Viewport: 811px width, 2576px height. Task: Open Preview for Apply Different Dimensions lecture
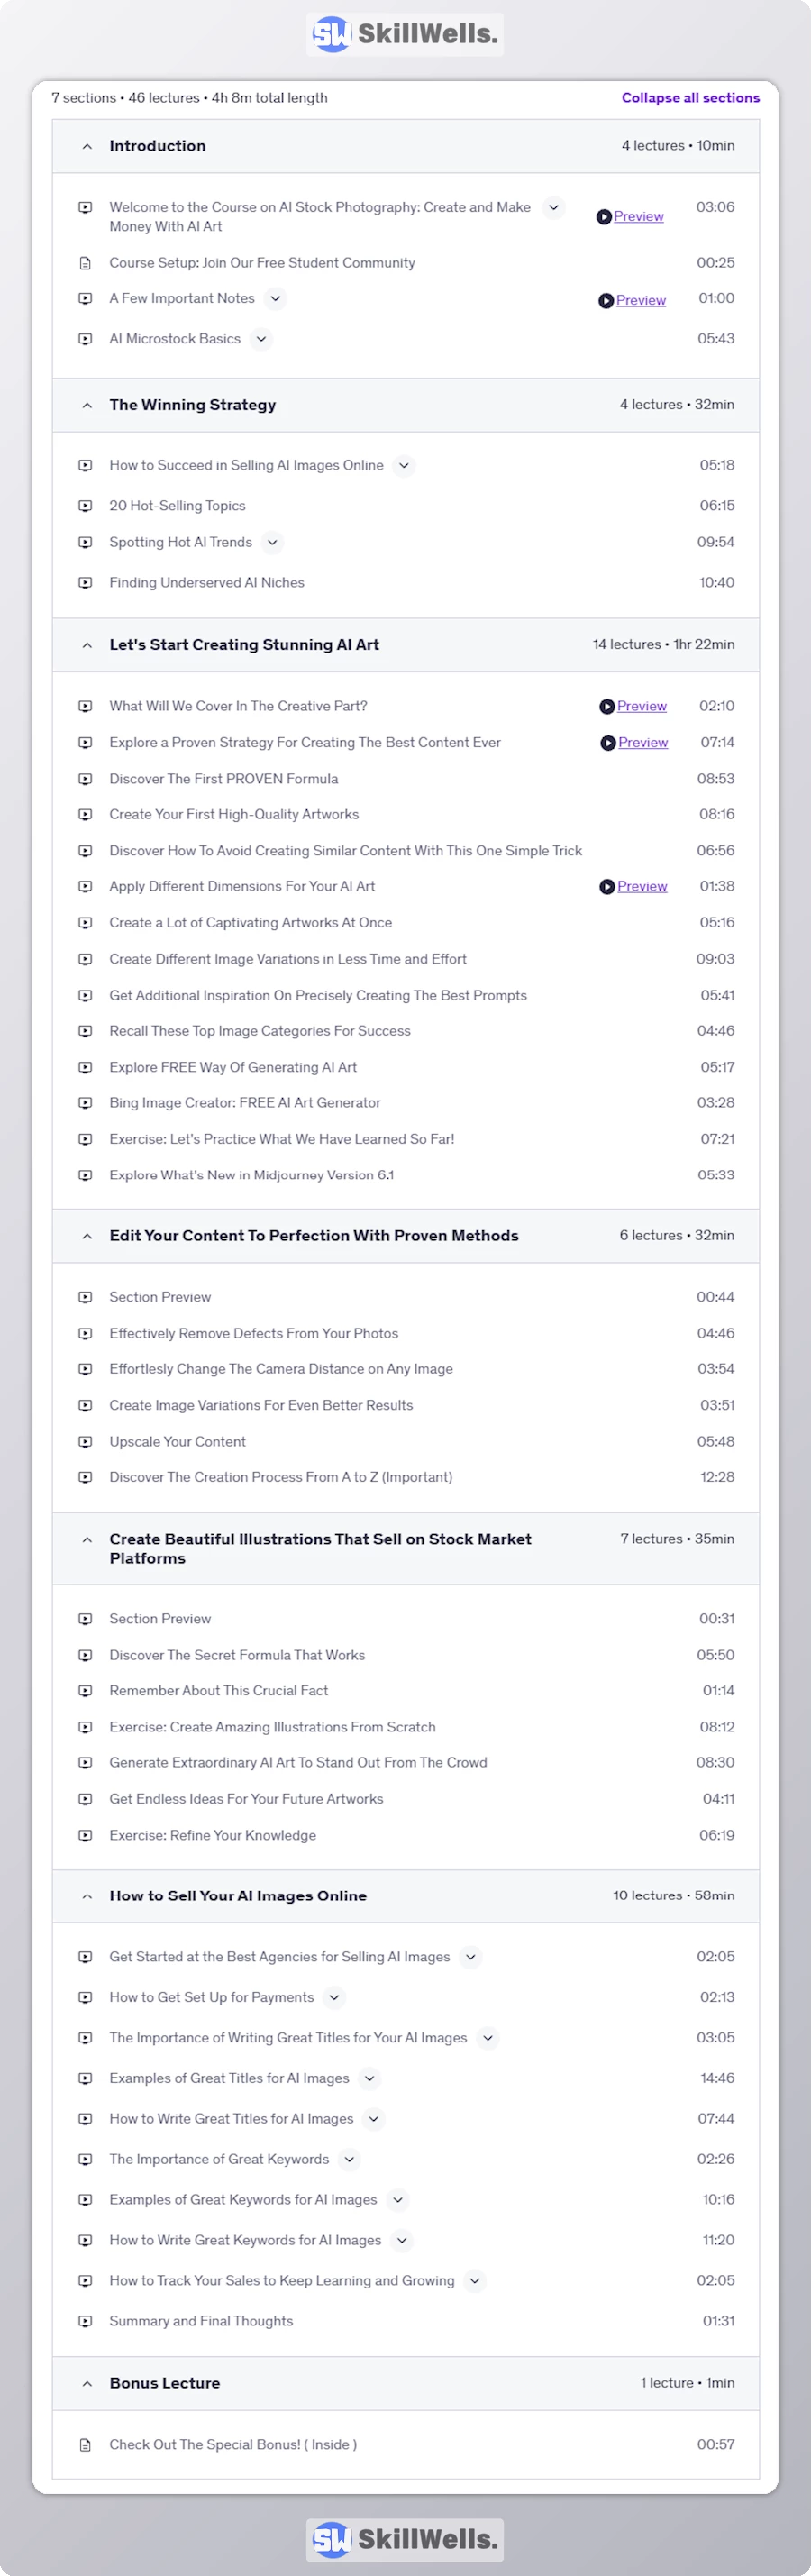(x=641, y=886)
